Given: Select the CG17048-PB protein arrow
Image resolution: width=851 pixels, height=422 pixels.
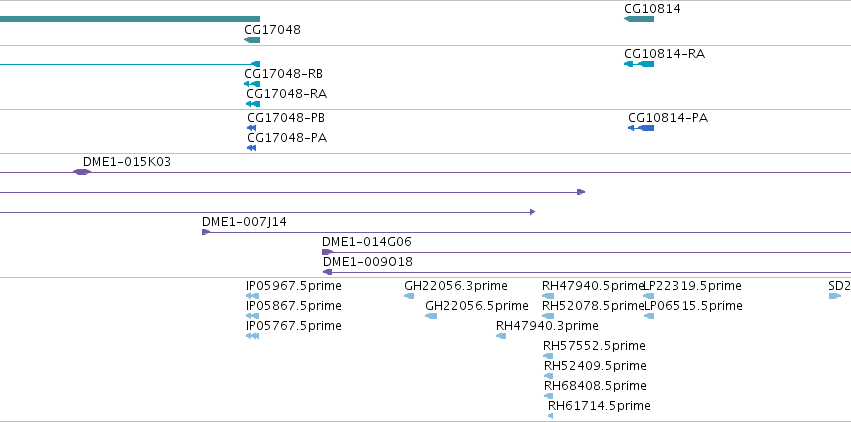Looking at the screenshot, I should tap(251, 128).
